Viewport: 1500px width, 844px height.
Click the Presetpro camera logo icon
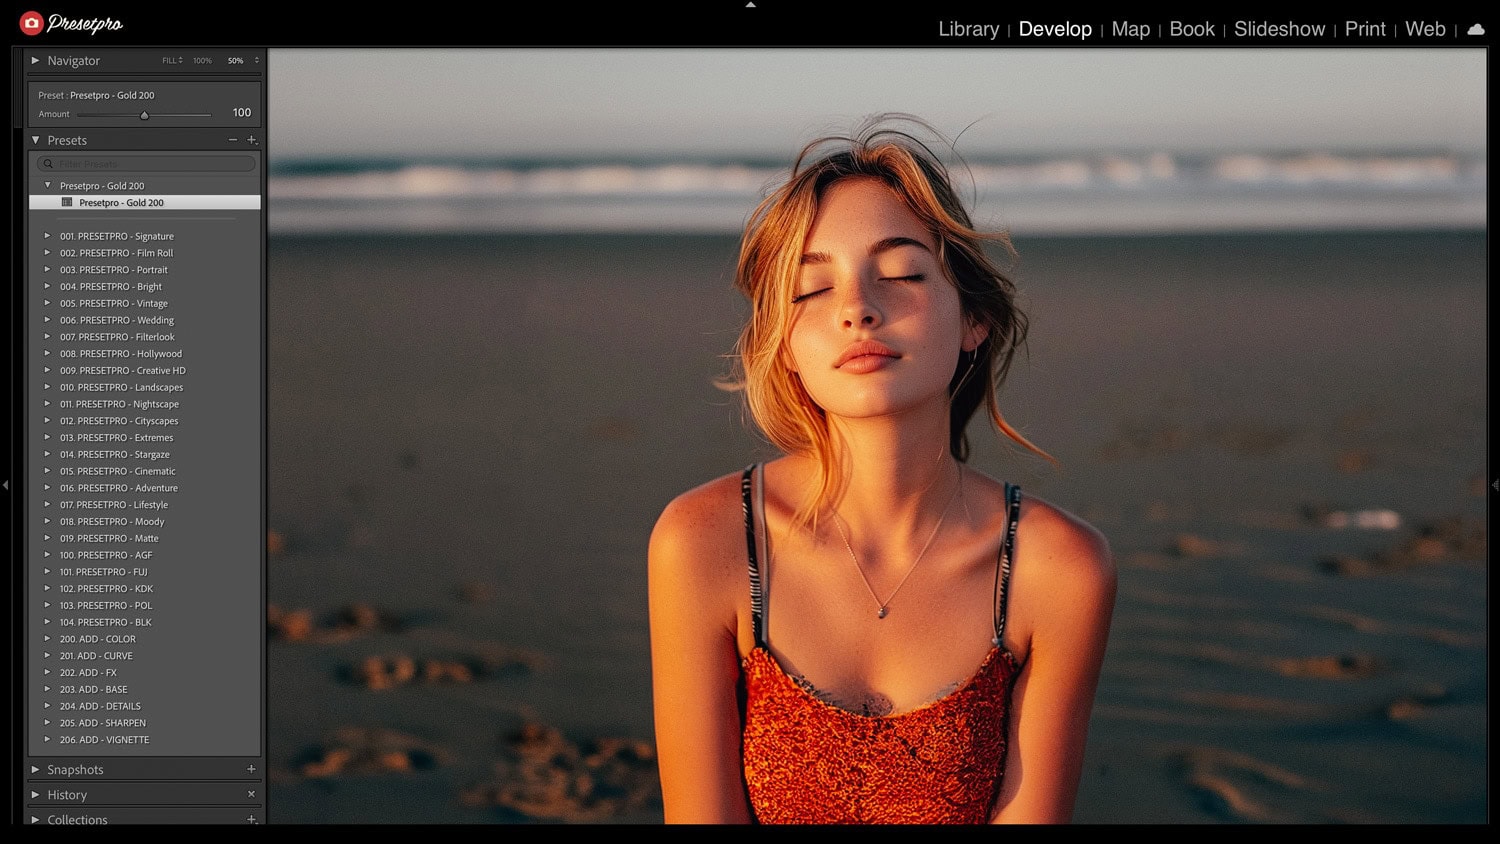click(x=32, y=22)
